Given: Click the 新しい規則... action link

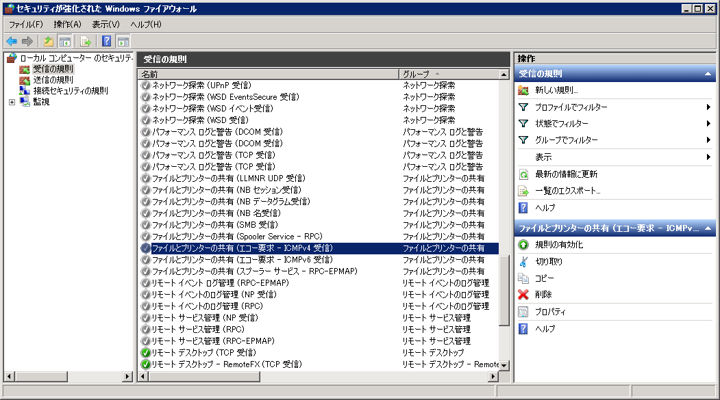Looking at the screenshot, I should pos(556,90).
